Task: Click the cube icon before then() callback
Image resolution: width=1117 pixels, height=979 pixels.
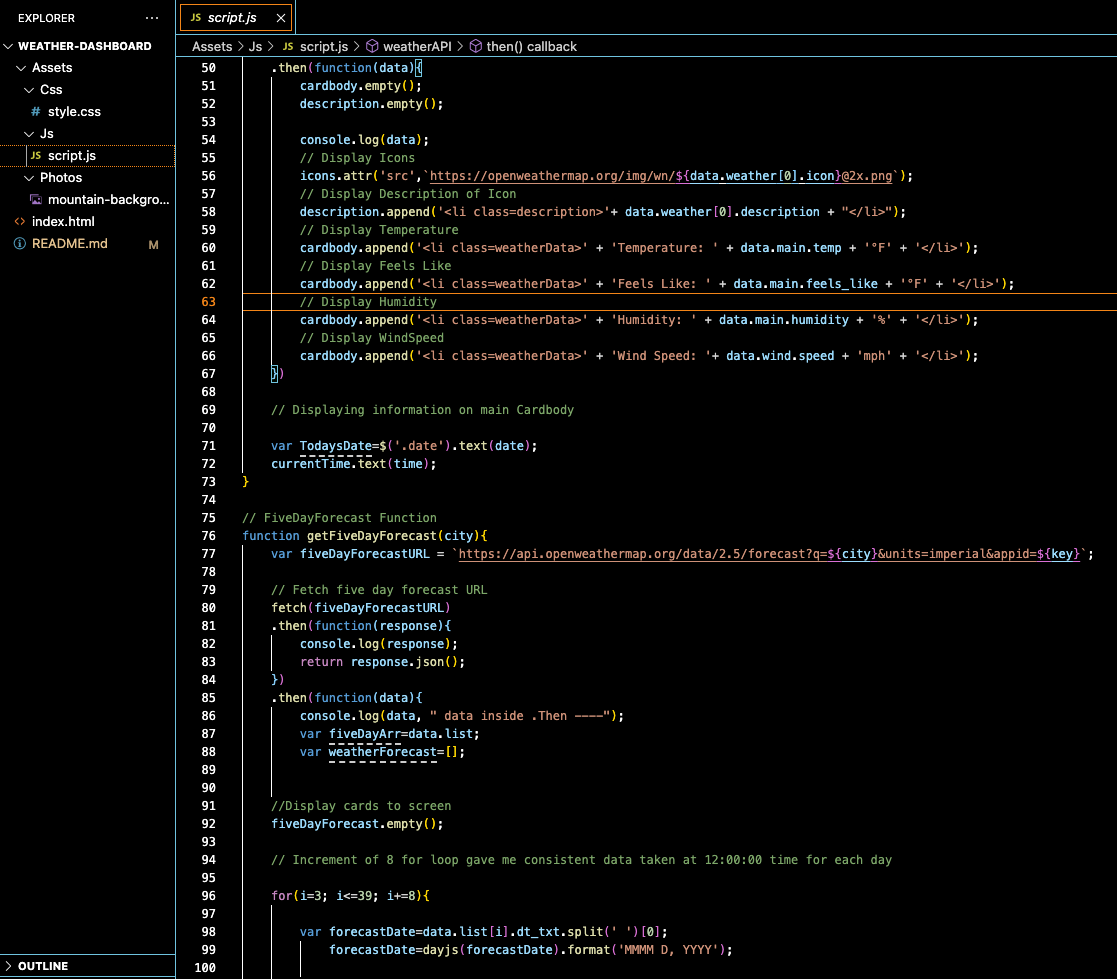Action: (x=475, y=46)
